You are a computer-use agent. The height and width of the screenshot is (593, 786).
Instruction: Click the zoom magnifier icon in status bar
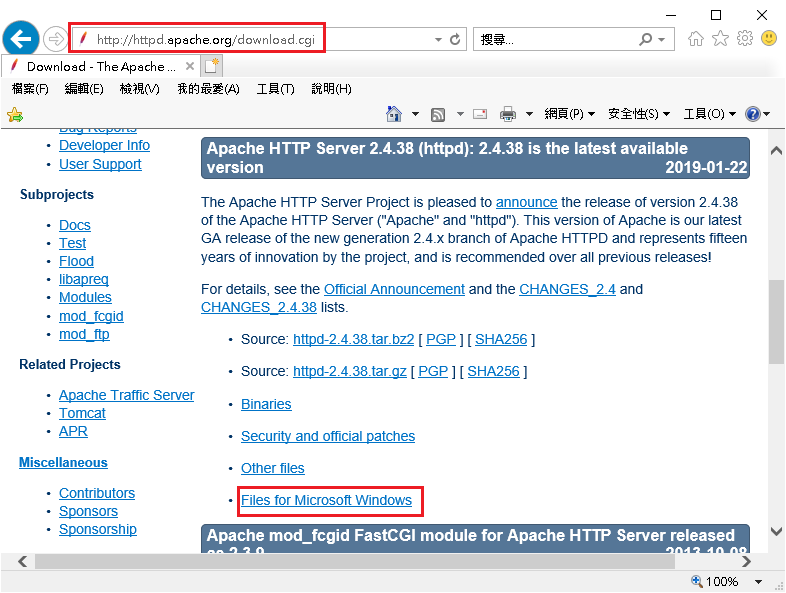(x=696, y=581)
